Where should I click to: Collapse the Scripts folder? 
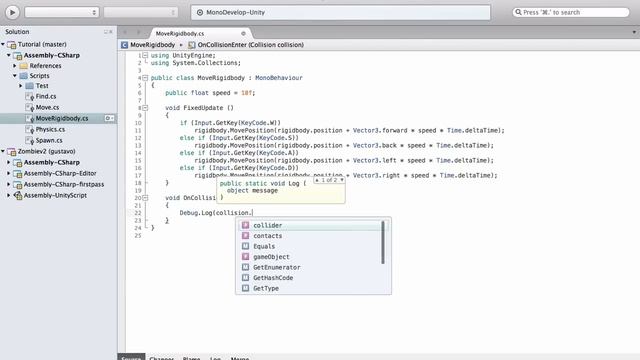(15, 76)
